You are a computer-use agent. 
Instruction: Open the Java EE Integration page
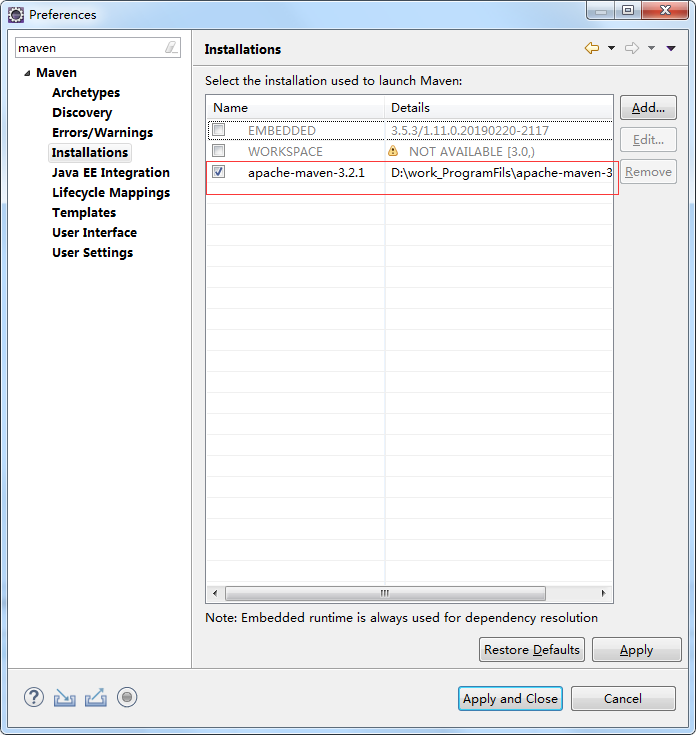[111, 172]
